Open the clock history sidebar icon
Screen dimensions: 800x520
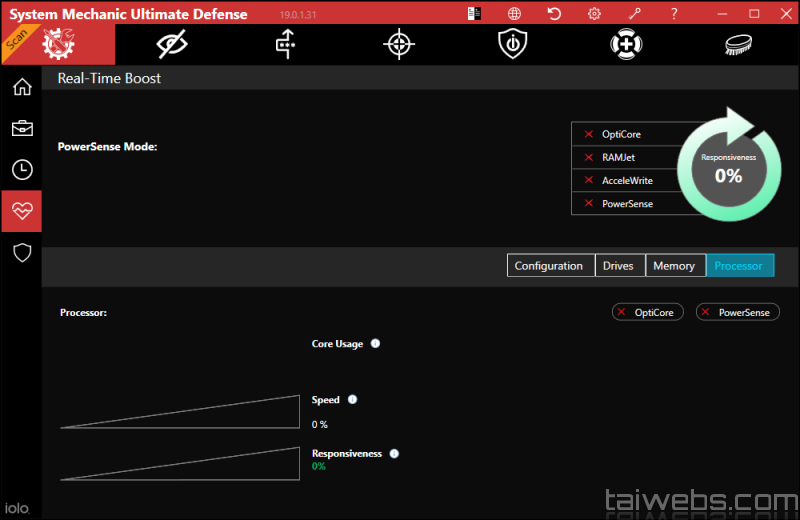[x=21, y=170]
